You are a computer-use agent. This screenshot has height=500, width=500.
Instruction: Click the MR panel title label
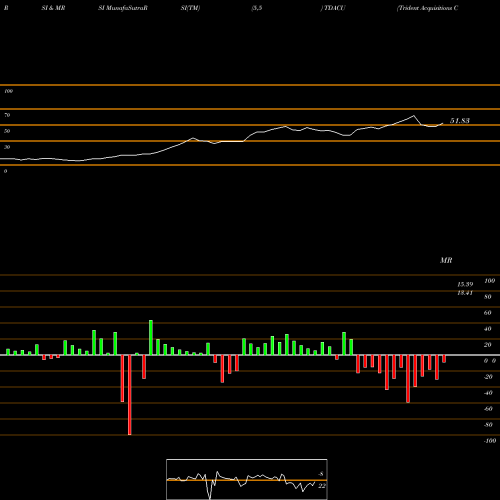(446, 260)
